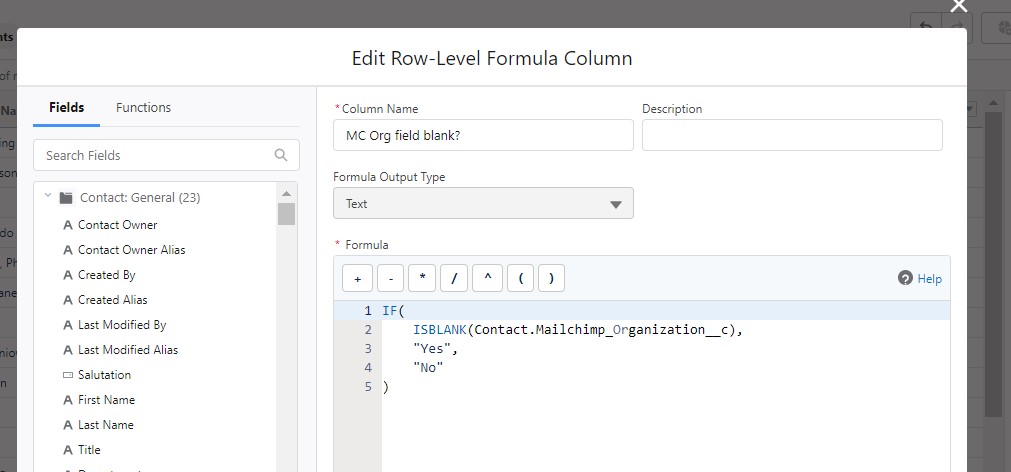Click the Search Fields input box
This screenshot has width=1011, height=472.
pos(166,155)
